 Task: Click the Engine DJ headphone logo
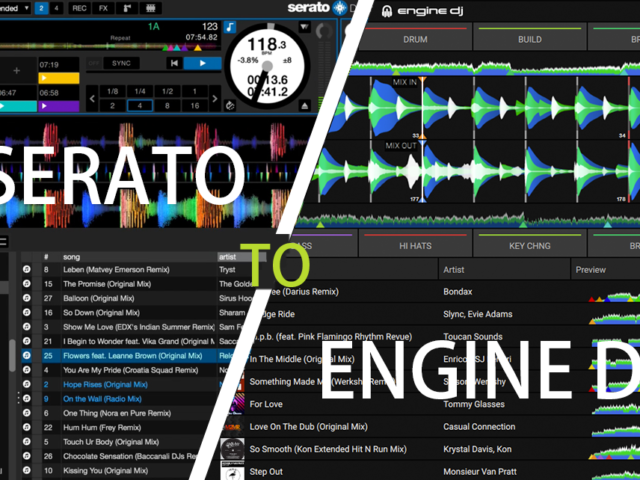[x=387, y=11]
